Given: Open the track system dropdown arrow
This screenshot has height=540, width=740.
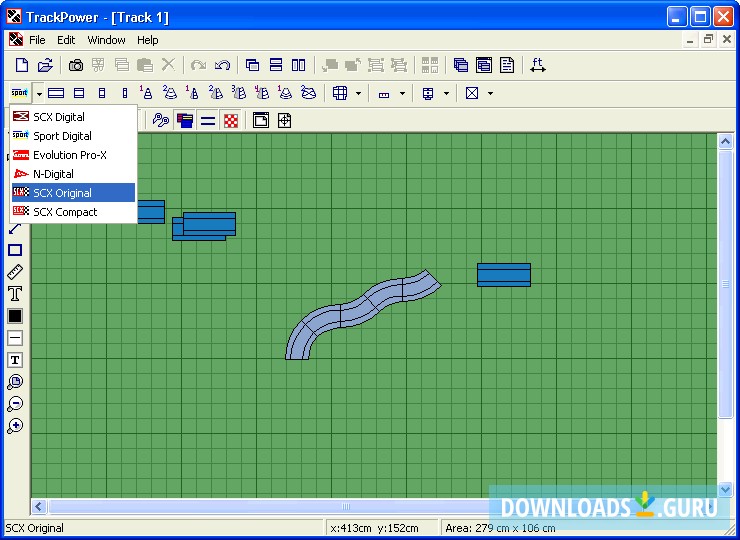Looking at the screenshot, I should pyautogui.click(x=39, y=94).
